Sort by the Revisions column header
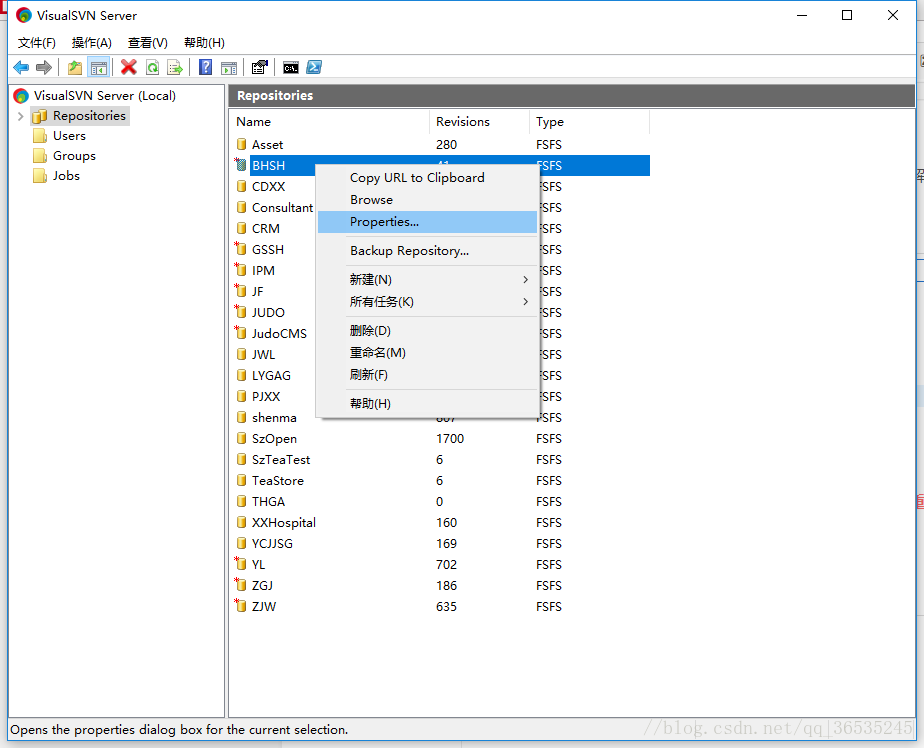 click(479, 121)
